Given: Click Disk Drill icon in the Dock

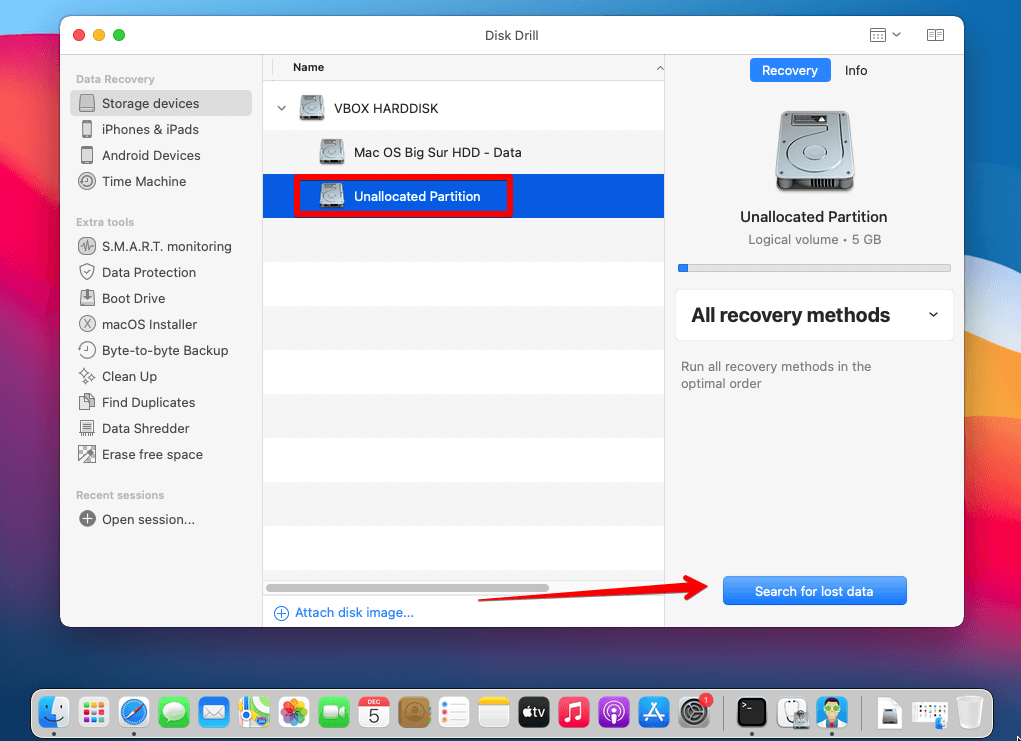Looking at the screenshot, I should click(832, 712).
